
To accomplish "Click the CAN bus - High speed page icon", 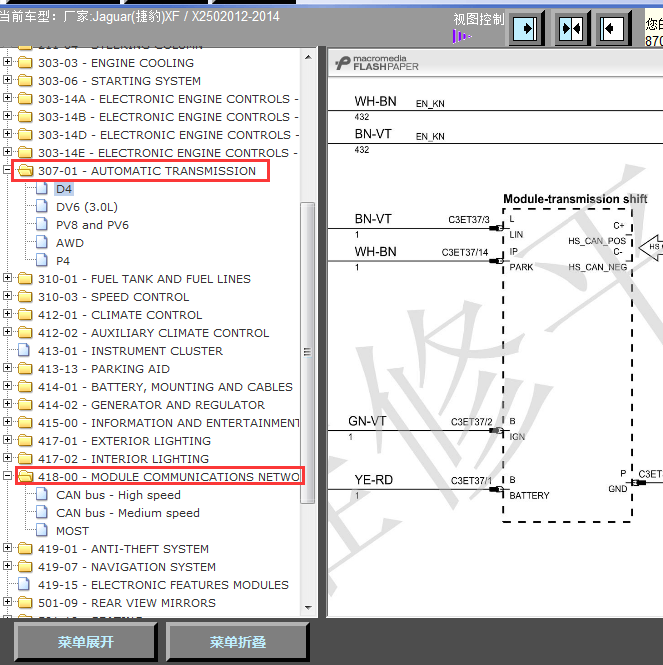I will point(42,495).
